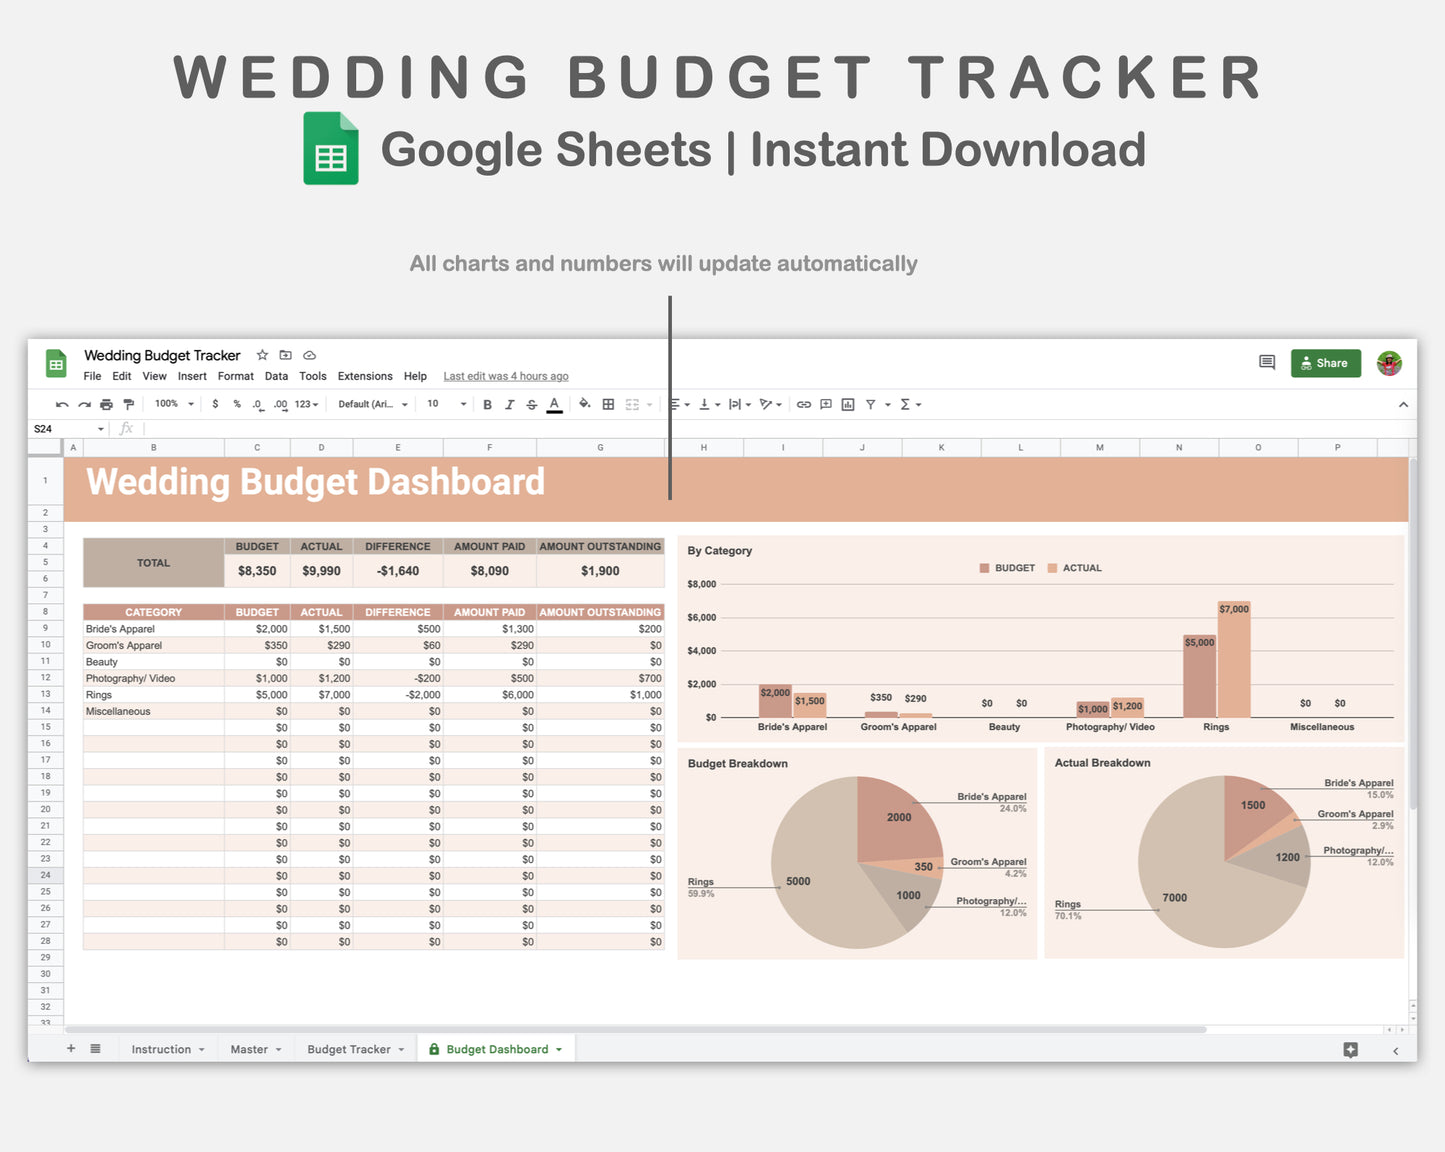The image size is (1445, 1152).
Task: Open the Budget Dashboard sheet tab menu
Action: pos(557,1048)
